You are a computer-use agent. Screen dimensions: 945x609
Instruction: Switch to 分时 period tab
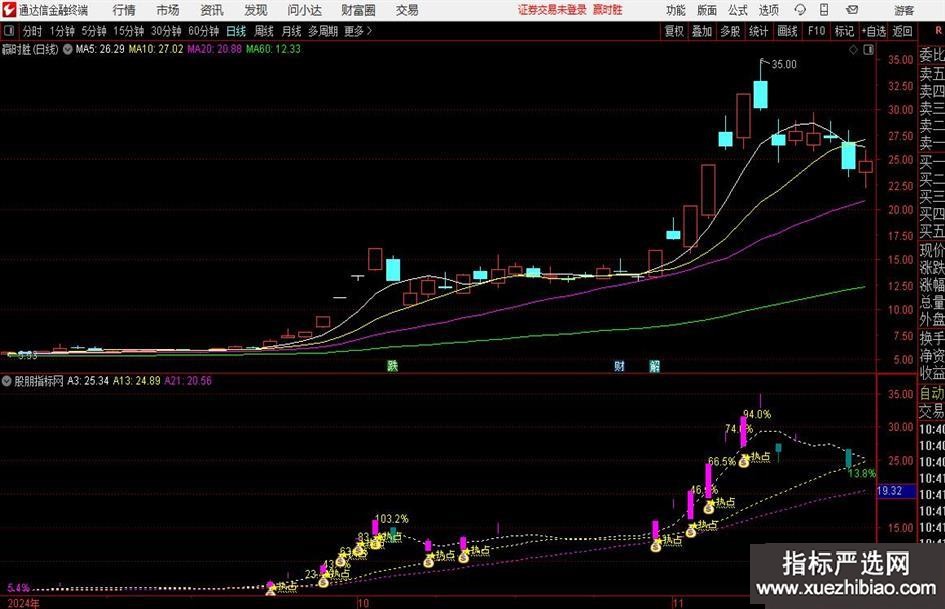point(33,31)
